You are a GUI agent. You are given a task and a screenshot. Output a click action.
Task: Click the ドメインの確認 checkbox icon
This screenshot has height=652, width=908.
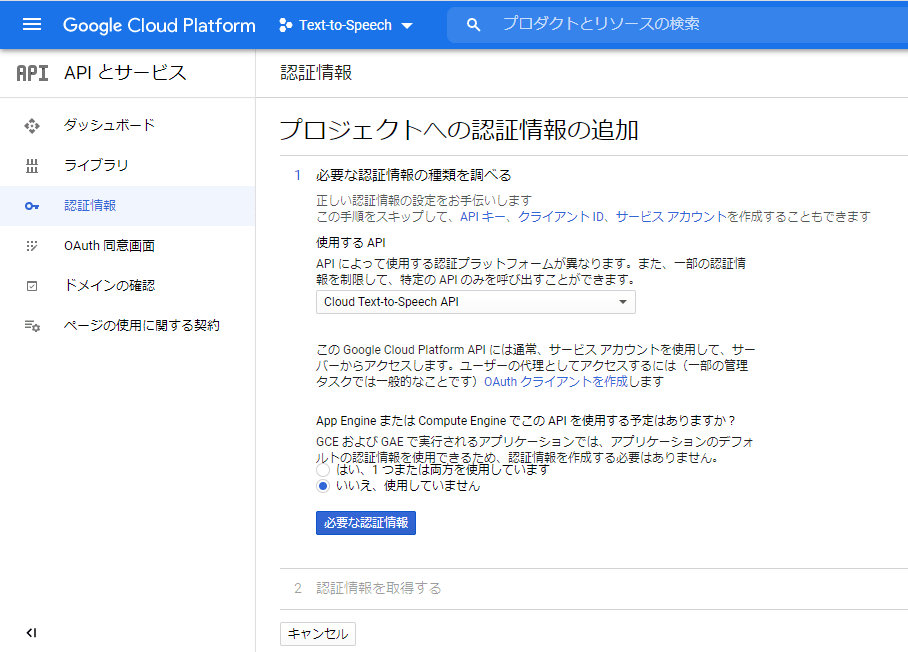(32, 286)
